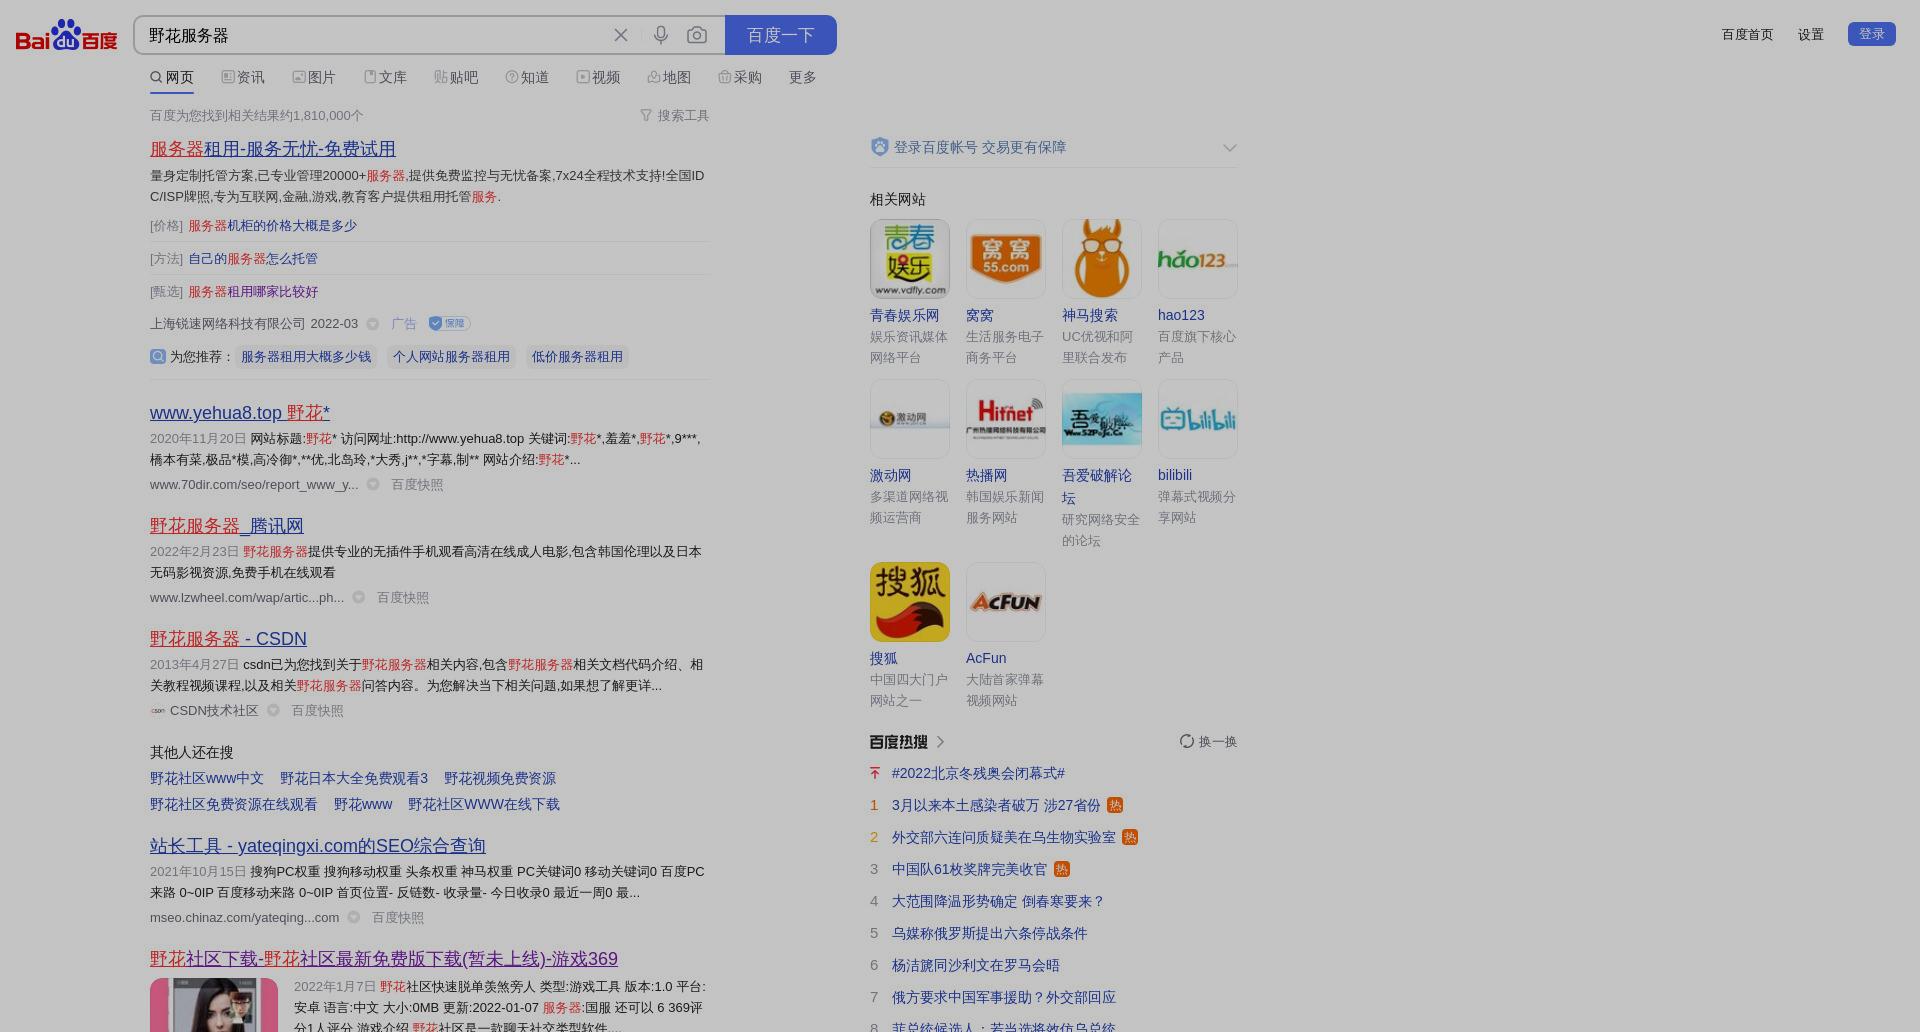Open 野花服务器_腾讯网 result
The image size is (1920, 1032).
[x=227, y=526]
